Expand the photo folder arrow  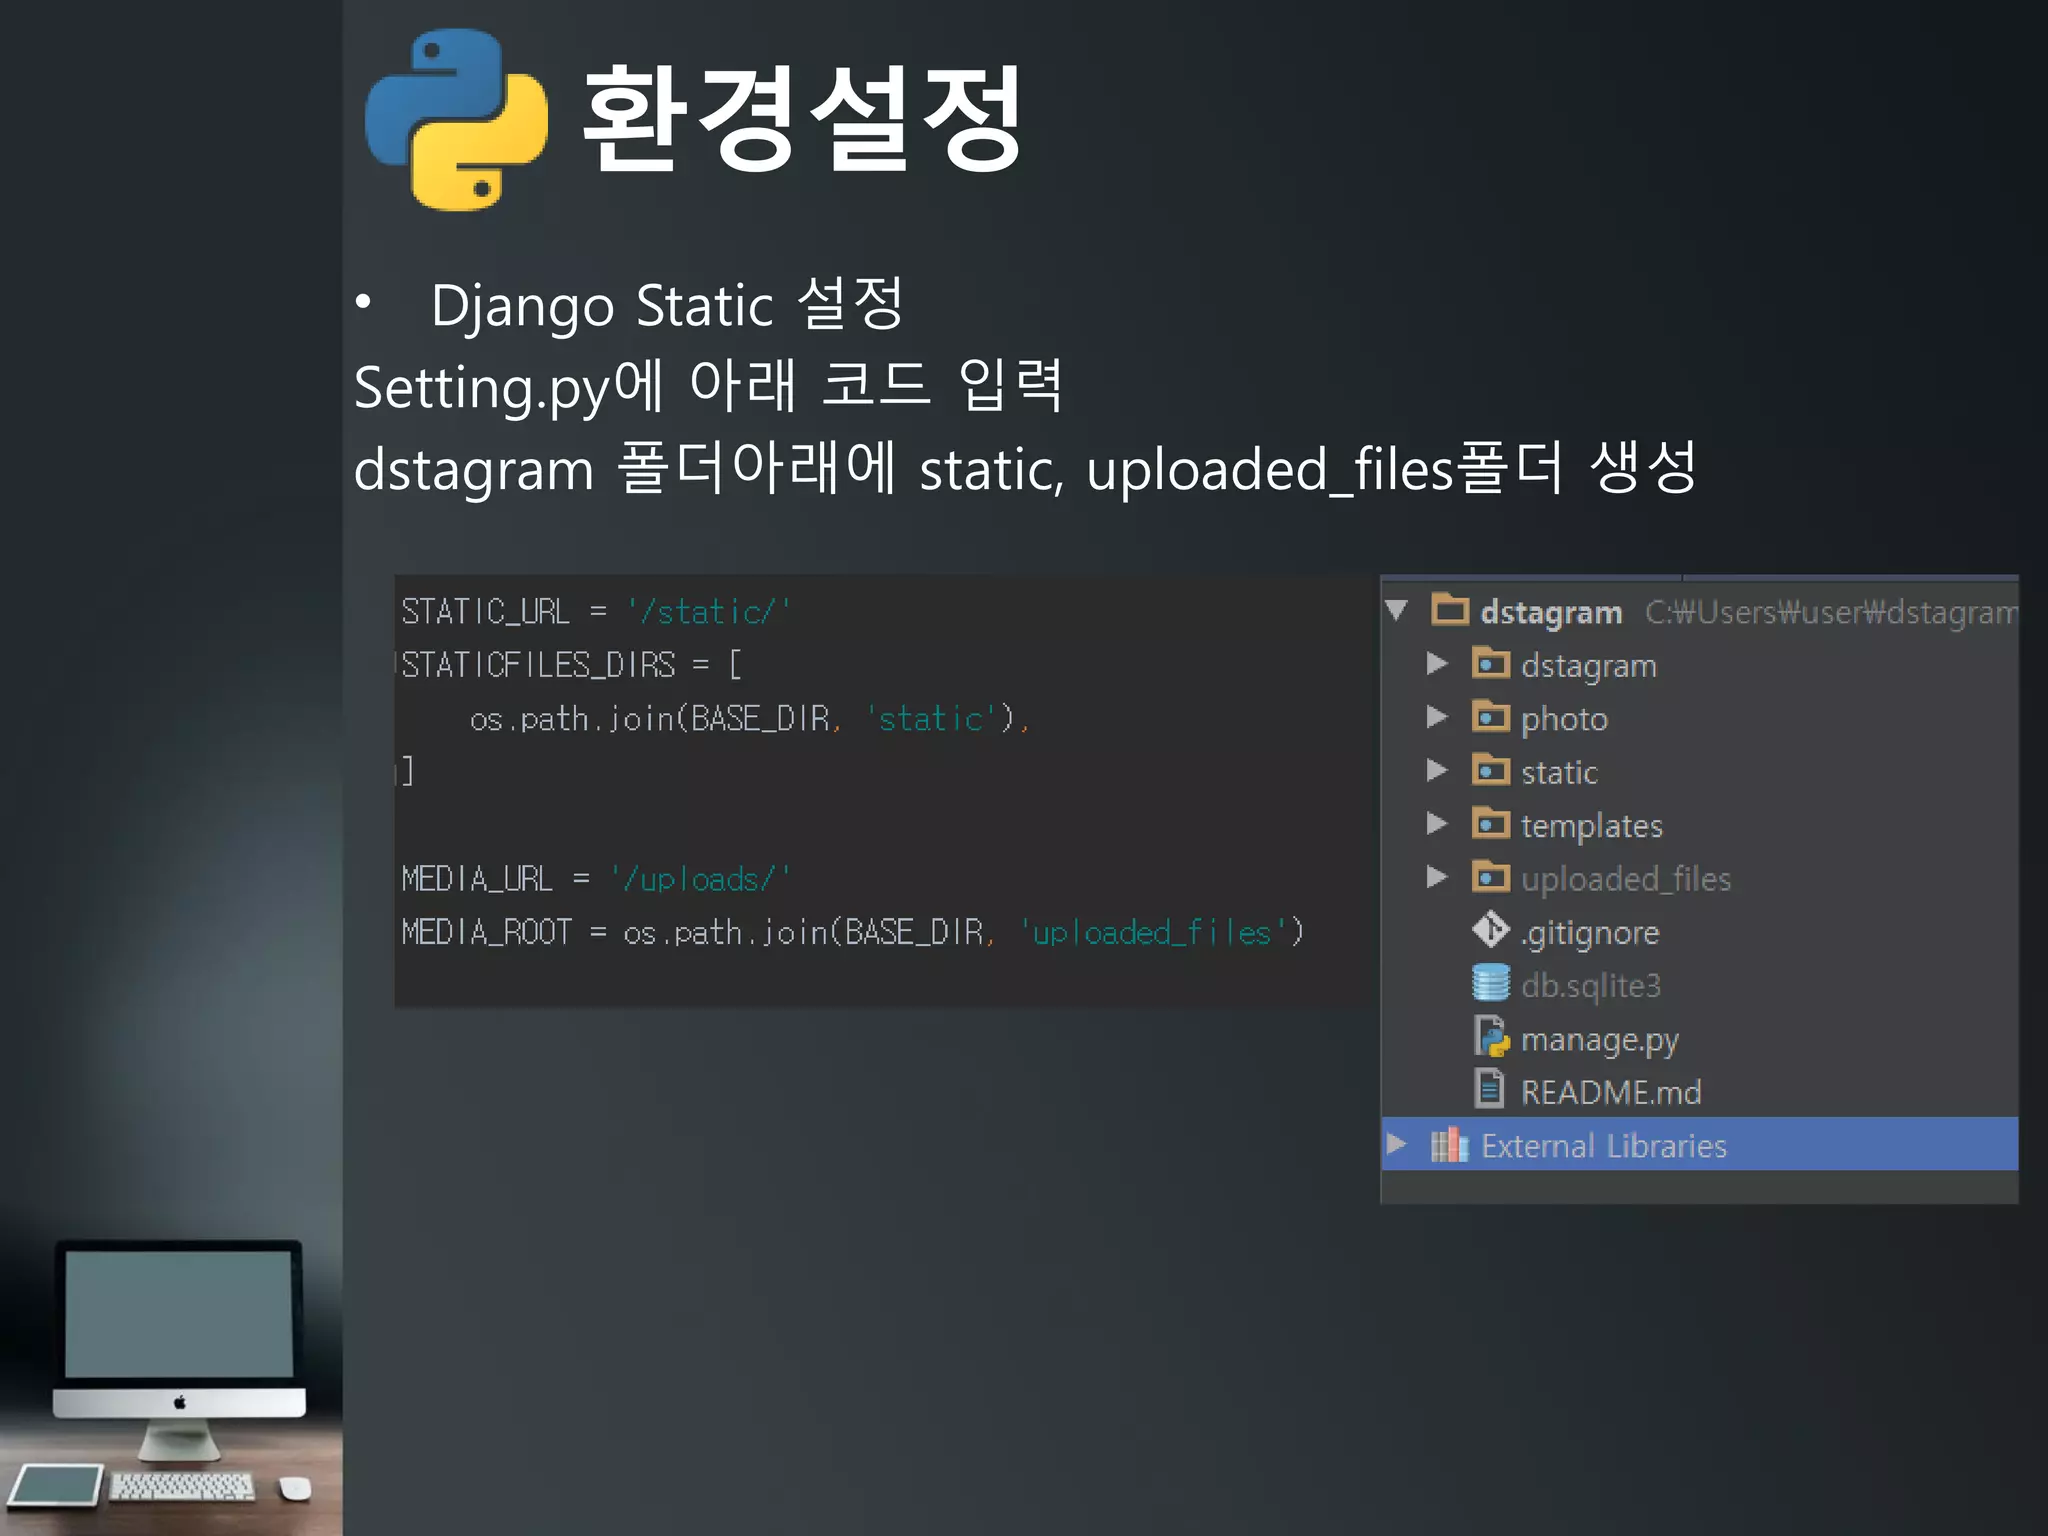[x=1437, y=716]
